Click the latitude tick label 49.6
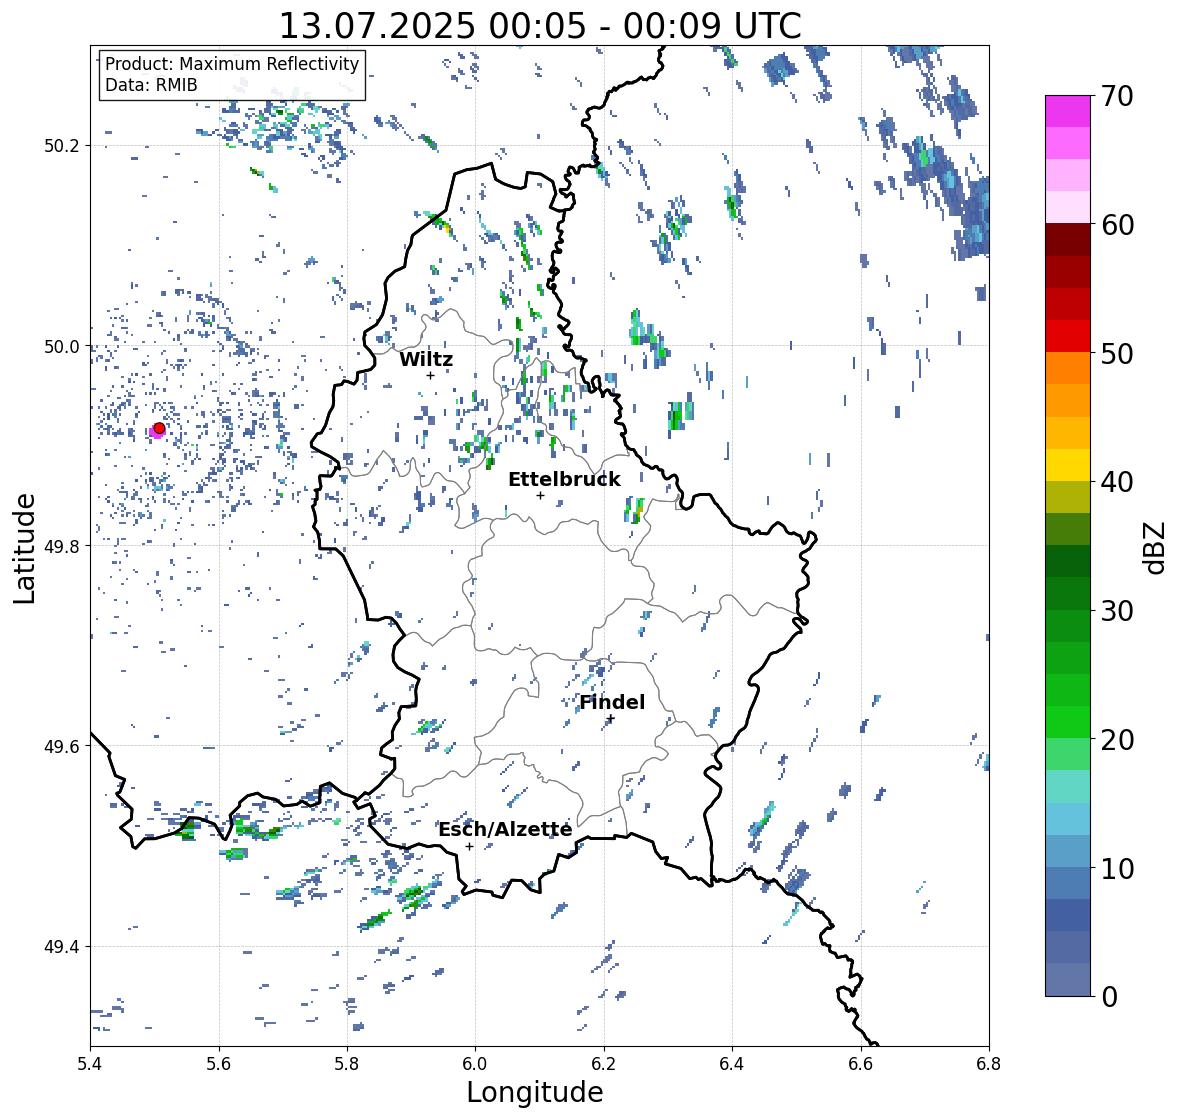The height and width of the screenshot is (1117, 1179). pyautogui.click(x=62, y=746)
